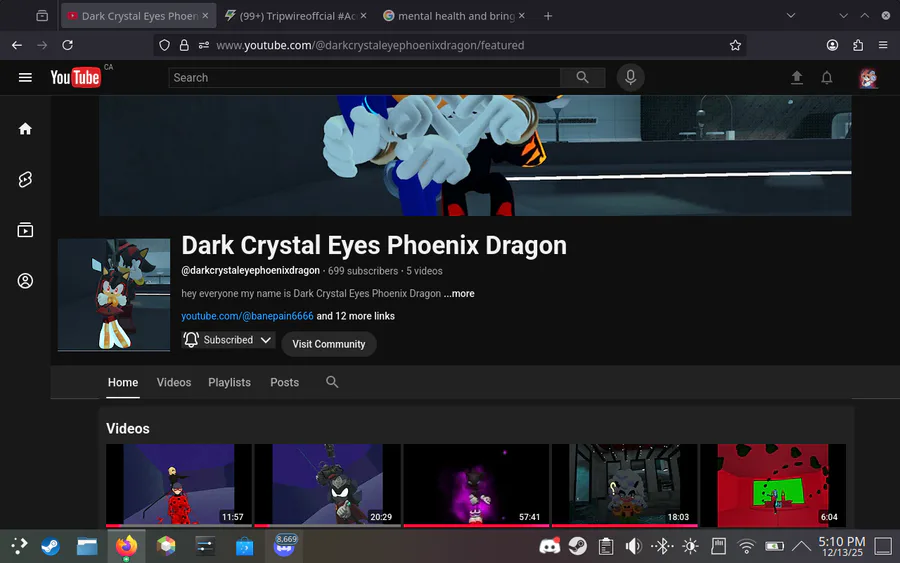Show desktop with the taskbar corner button
This screenshot has width=900, height=563.
(x=883, y=546)
